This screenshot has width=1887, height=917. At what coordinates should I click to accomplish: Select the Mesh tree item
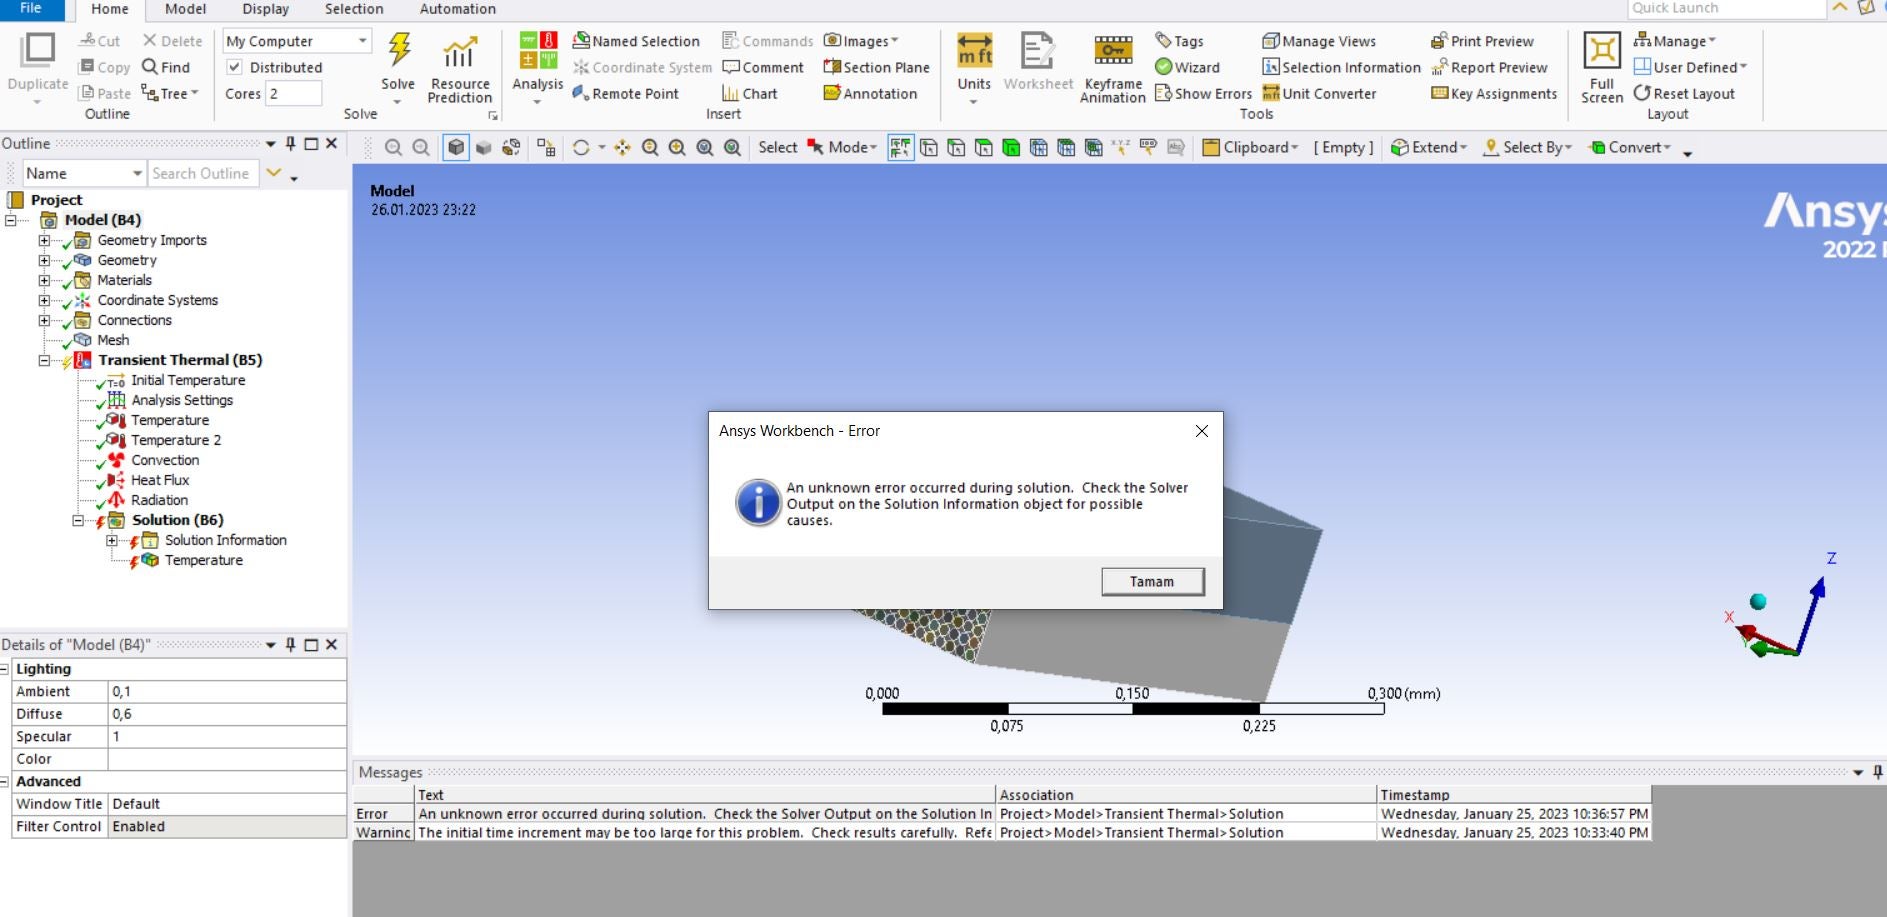click(113, 340)
